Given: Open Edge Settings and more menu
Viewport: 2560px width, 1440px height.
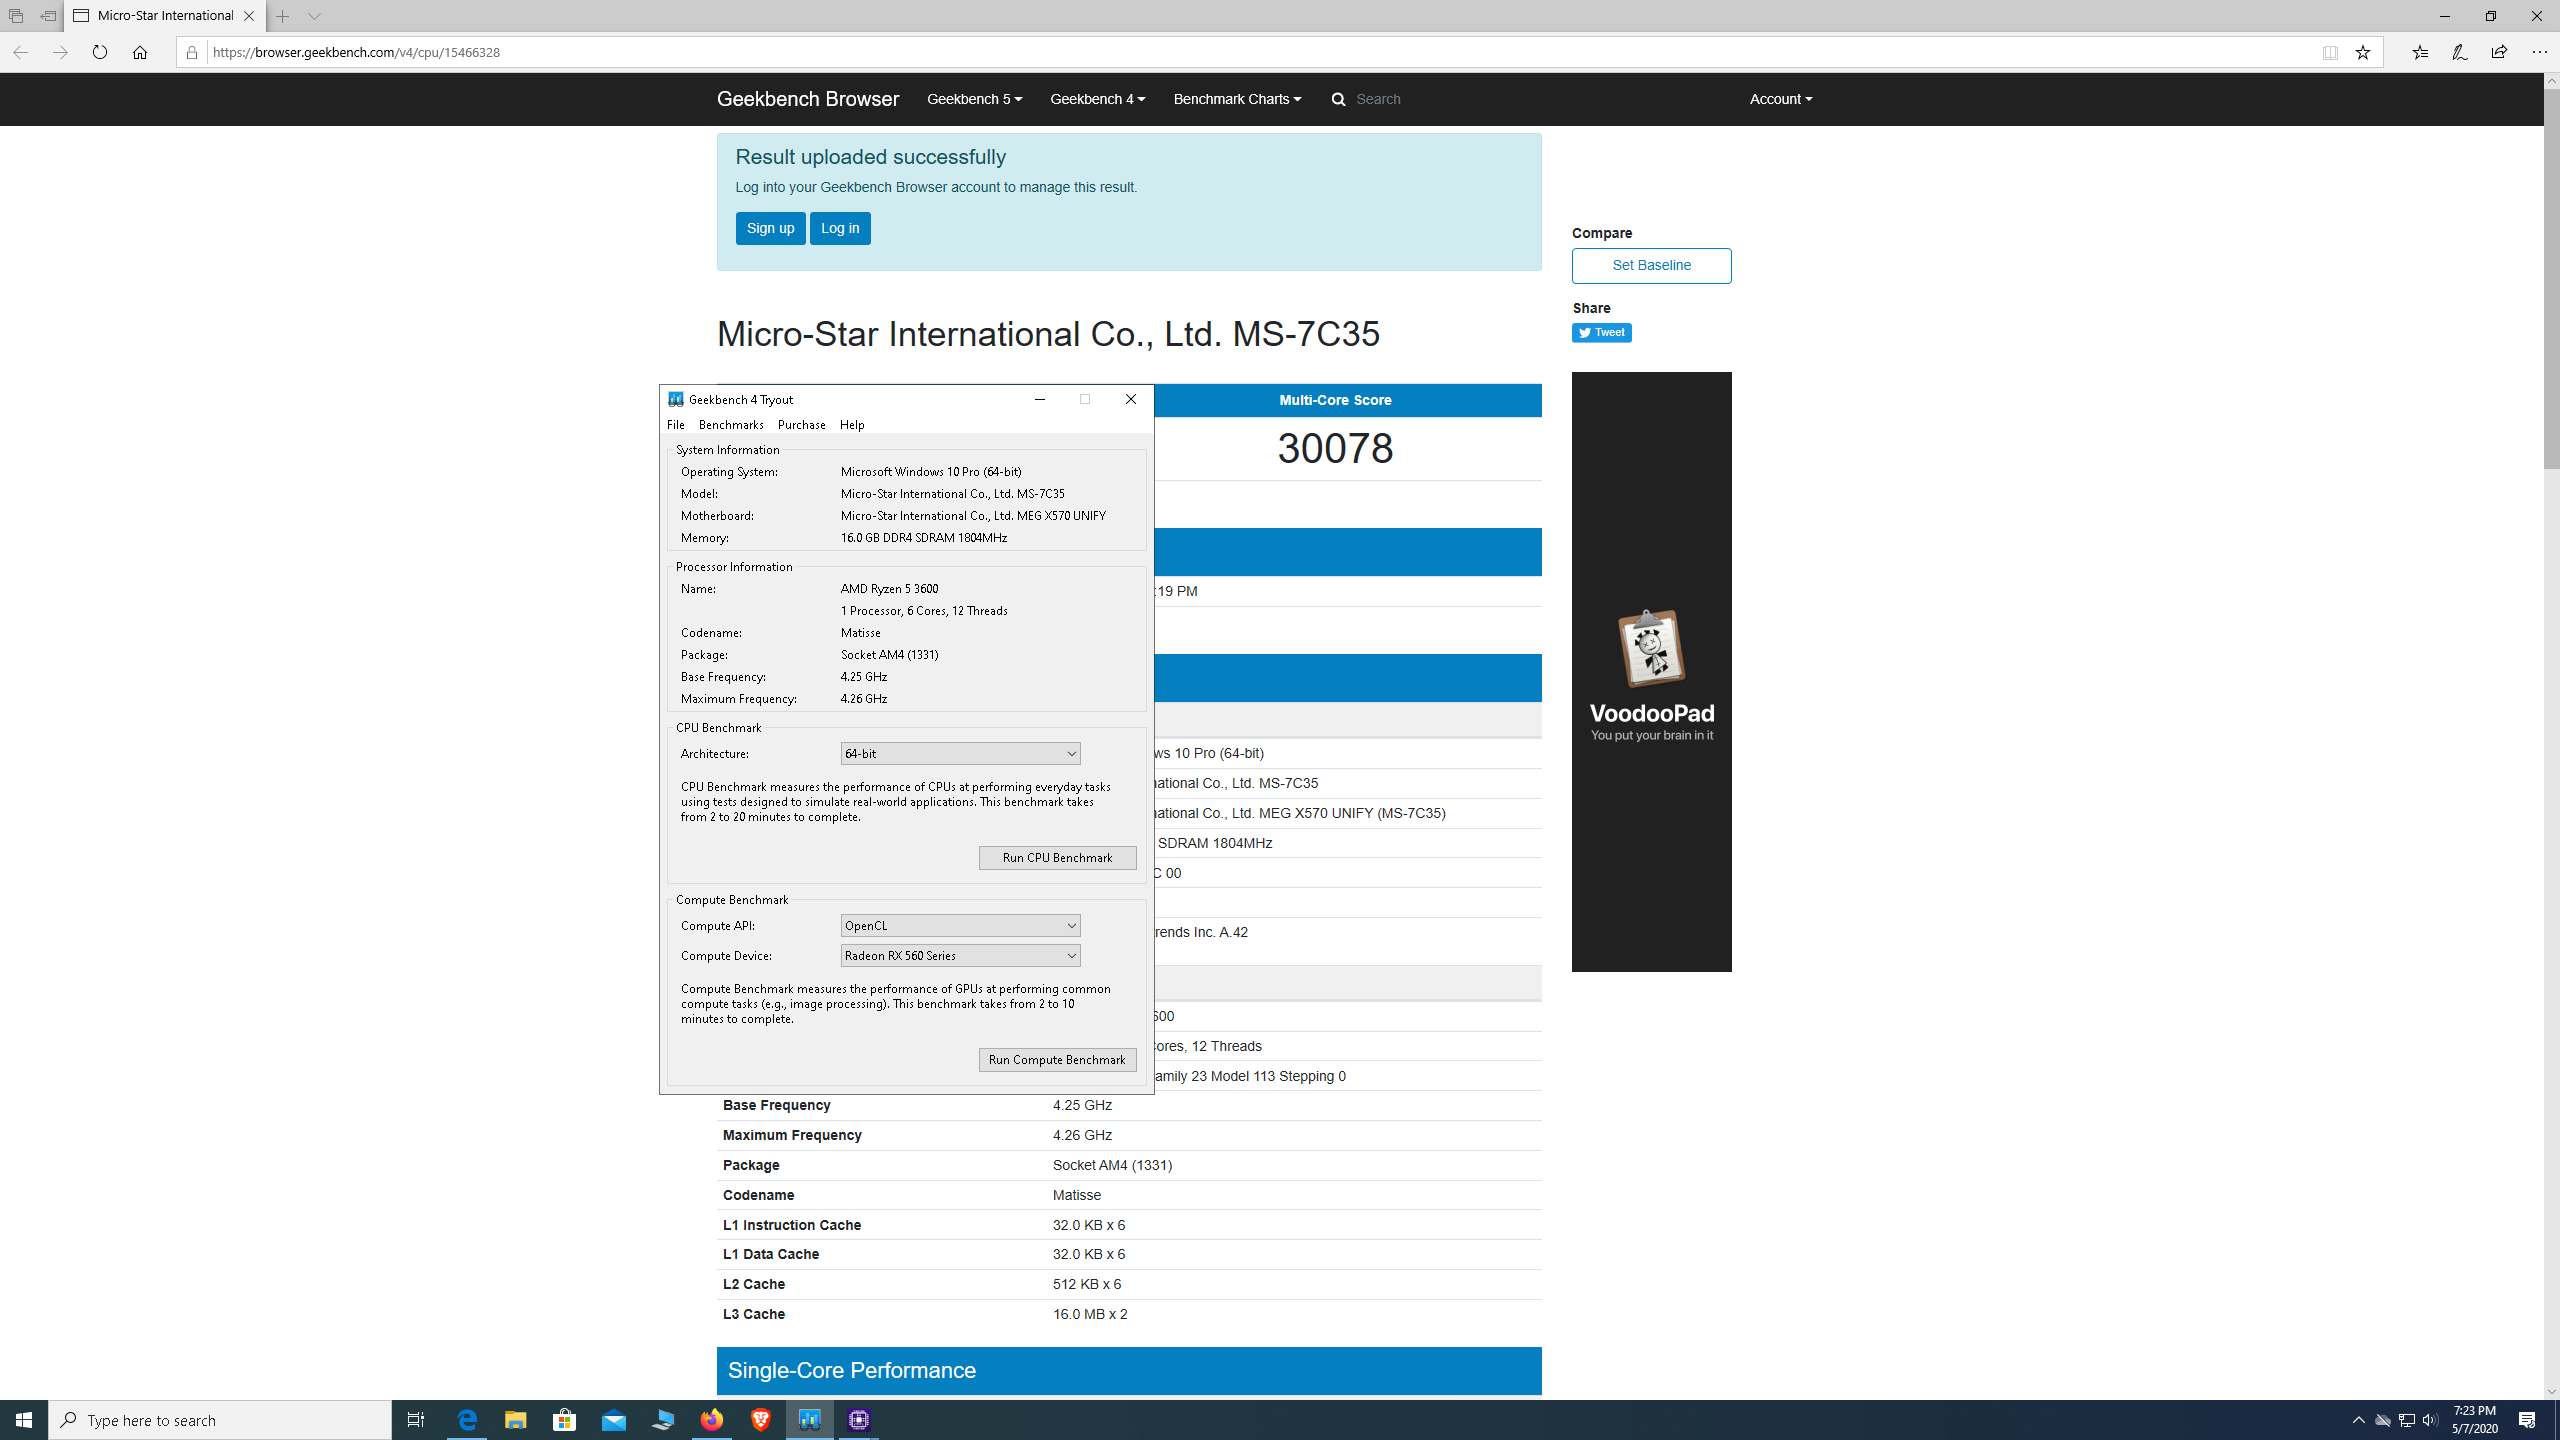Looking at the screenshot, I should coord(2539,52).
